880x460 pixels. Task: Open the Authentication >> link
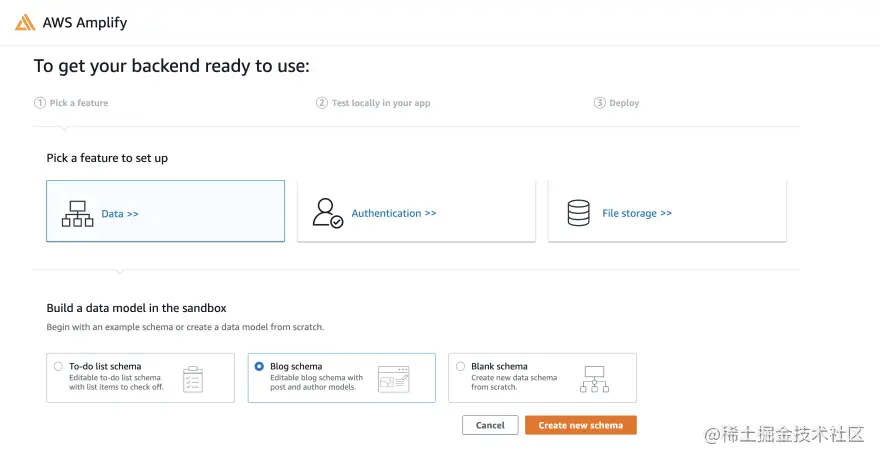pos(394,213)
